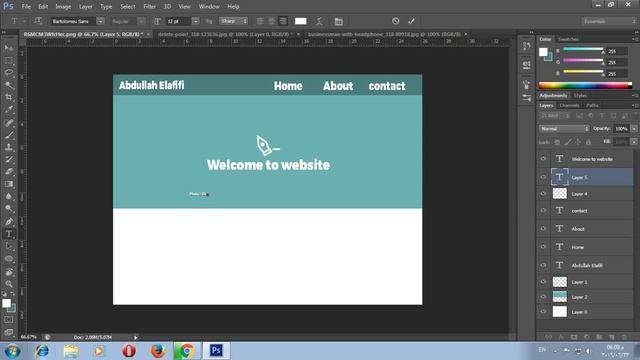Image resolution: width=640 pixels, height=360 pixels.
Task: Open the layer Opacity dropdown arrow
Action: tap(634, 129)
